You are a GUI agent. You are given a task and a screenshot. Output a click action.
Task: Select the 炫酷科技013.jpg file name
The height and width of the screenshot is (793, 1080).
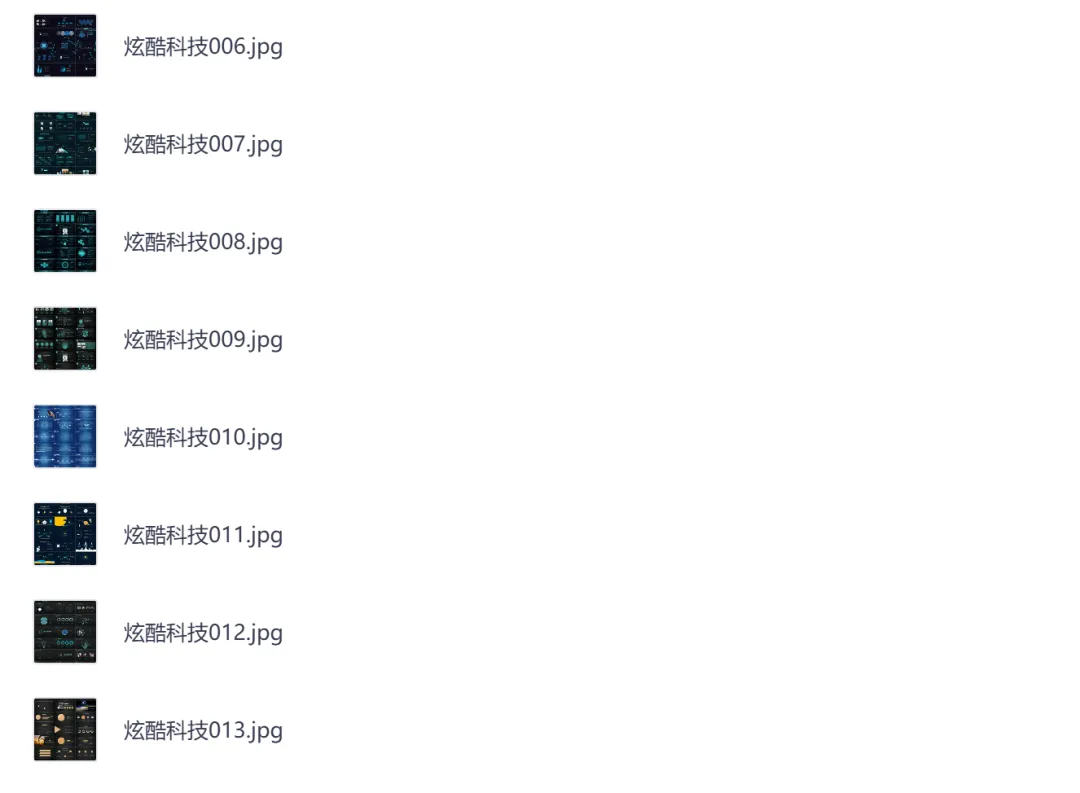click(203, 730)
